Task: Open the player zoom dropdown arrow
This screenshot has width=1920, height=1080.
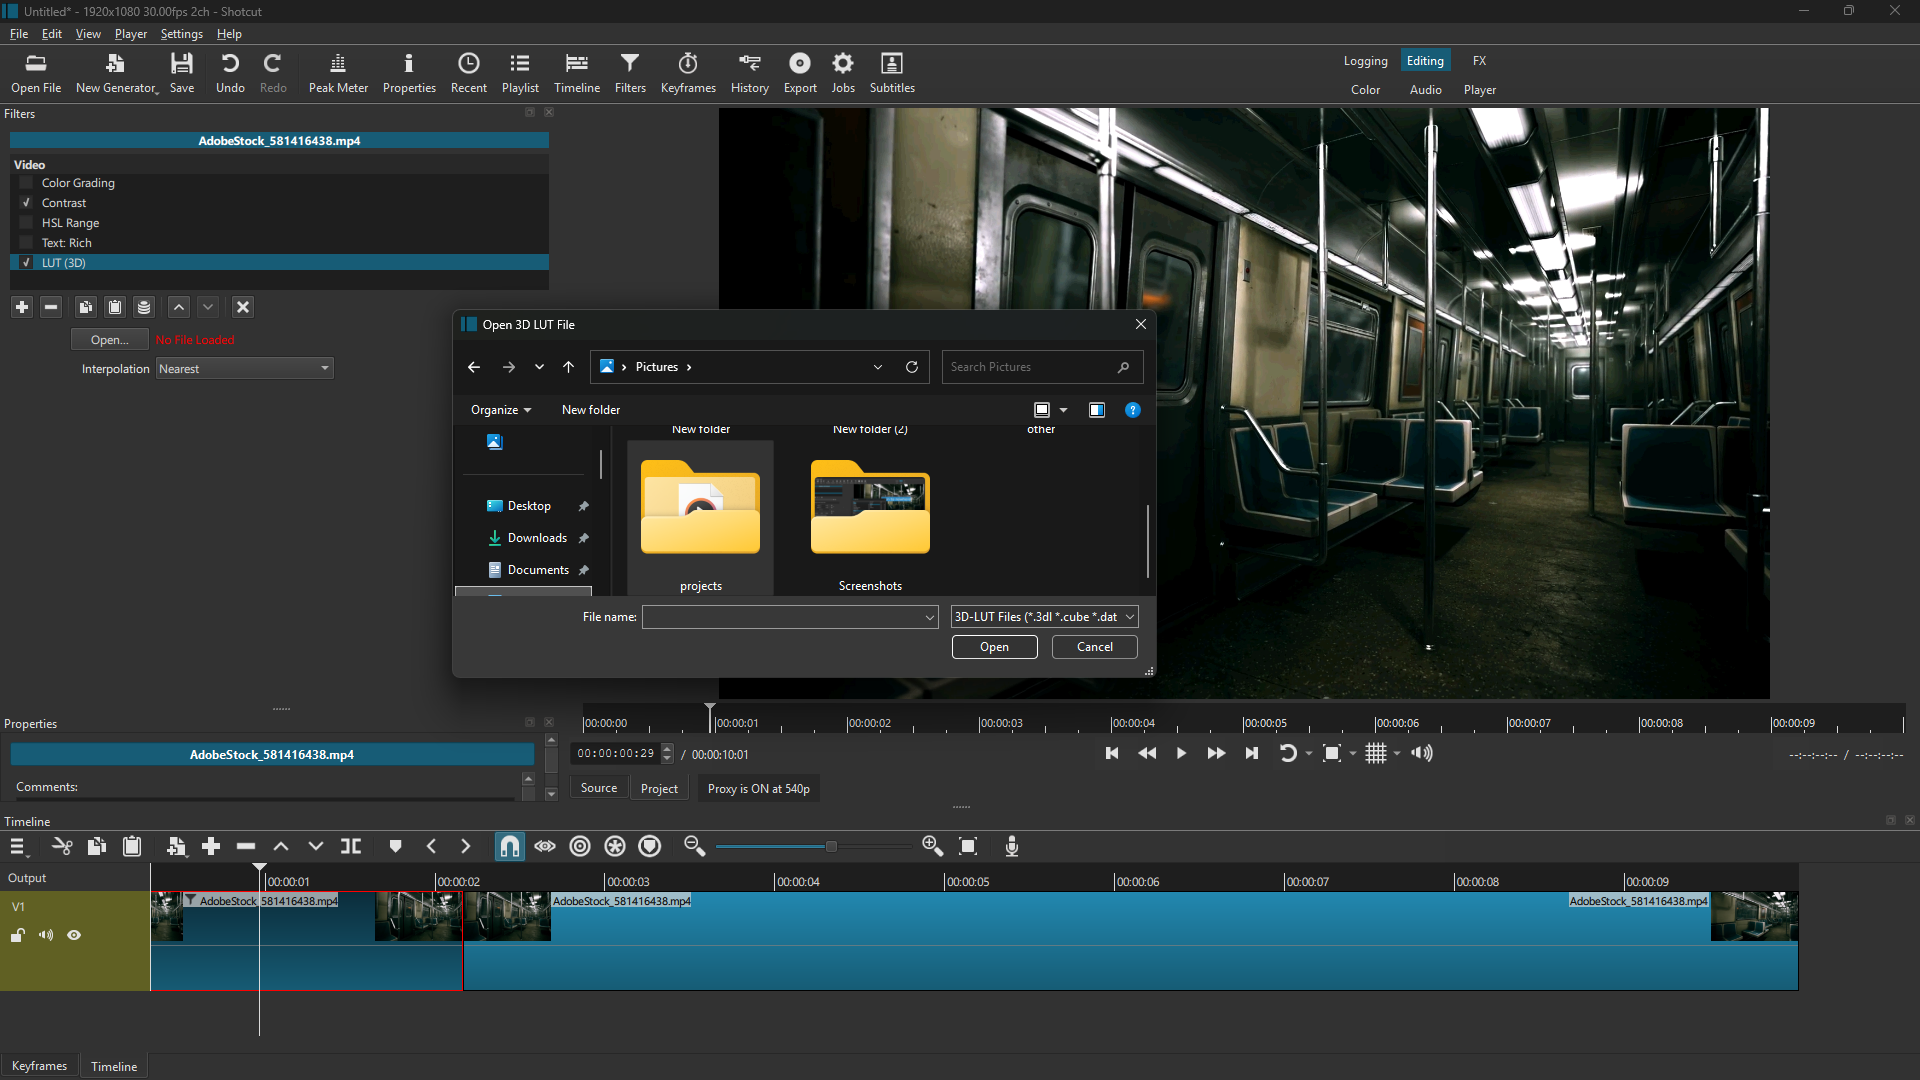Action: 1353,754
